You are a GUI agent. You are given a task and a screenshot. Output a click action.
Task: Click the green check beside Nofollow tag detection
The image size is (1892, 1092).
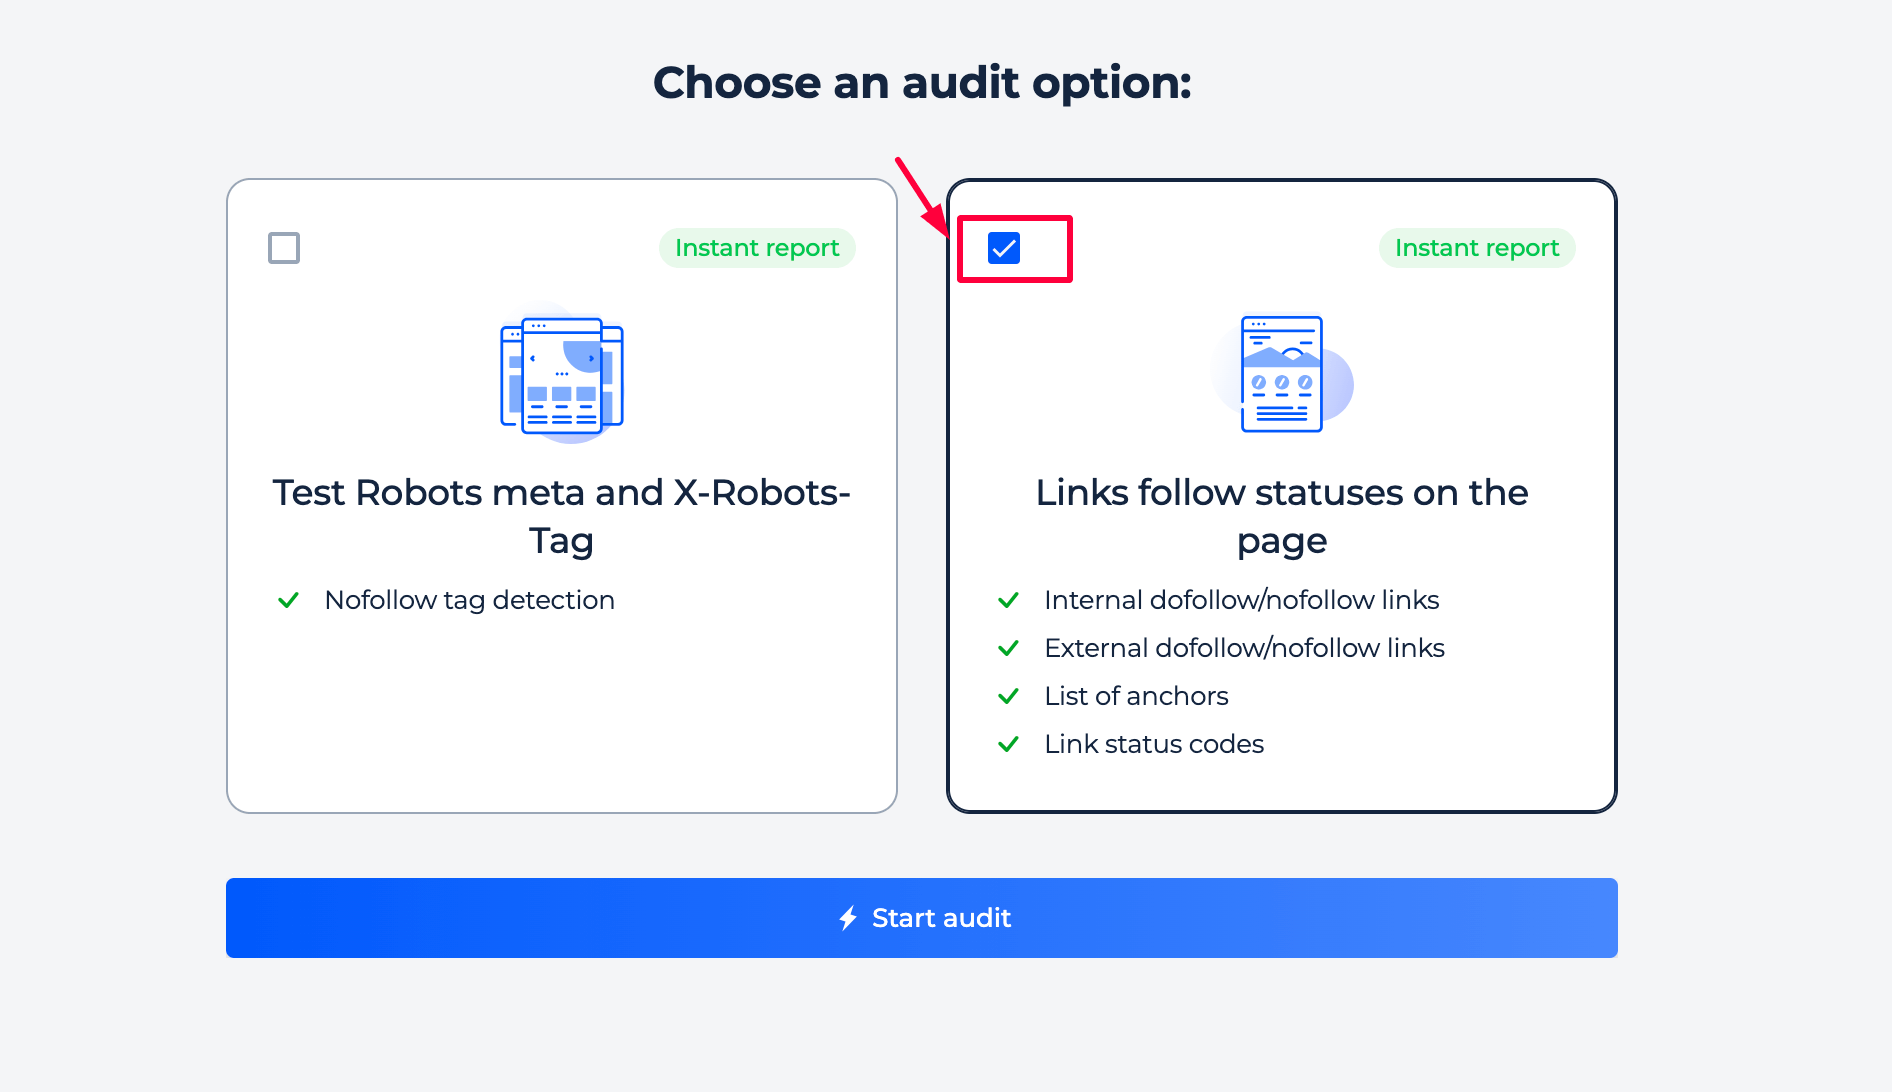288,600
